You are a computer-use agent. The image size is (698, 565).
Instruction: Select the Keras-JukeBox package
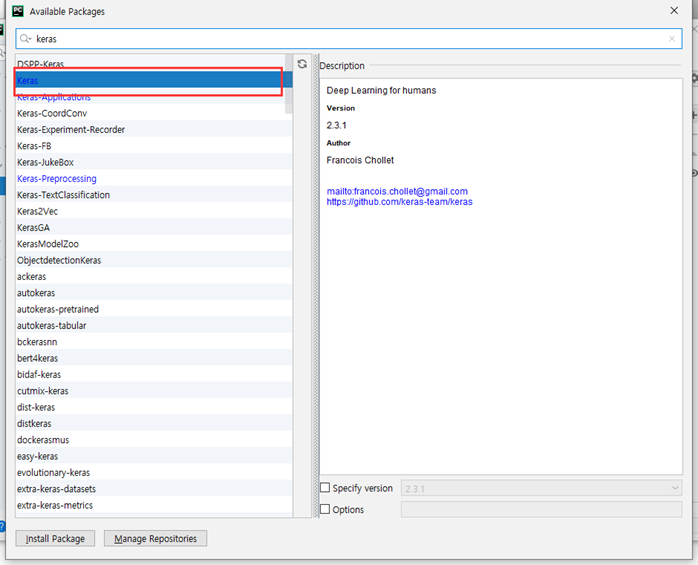[x=154, y=162]
